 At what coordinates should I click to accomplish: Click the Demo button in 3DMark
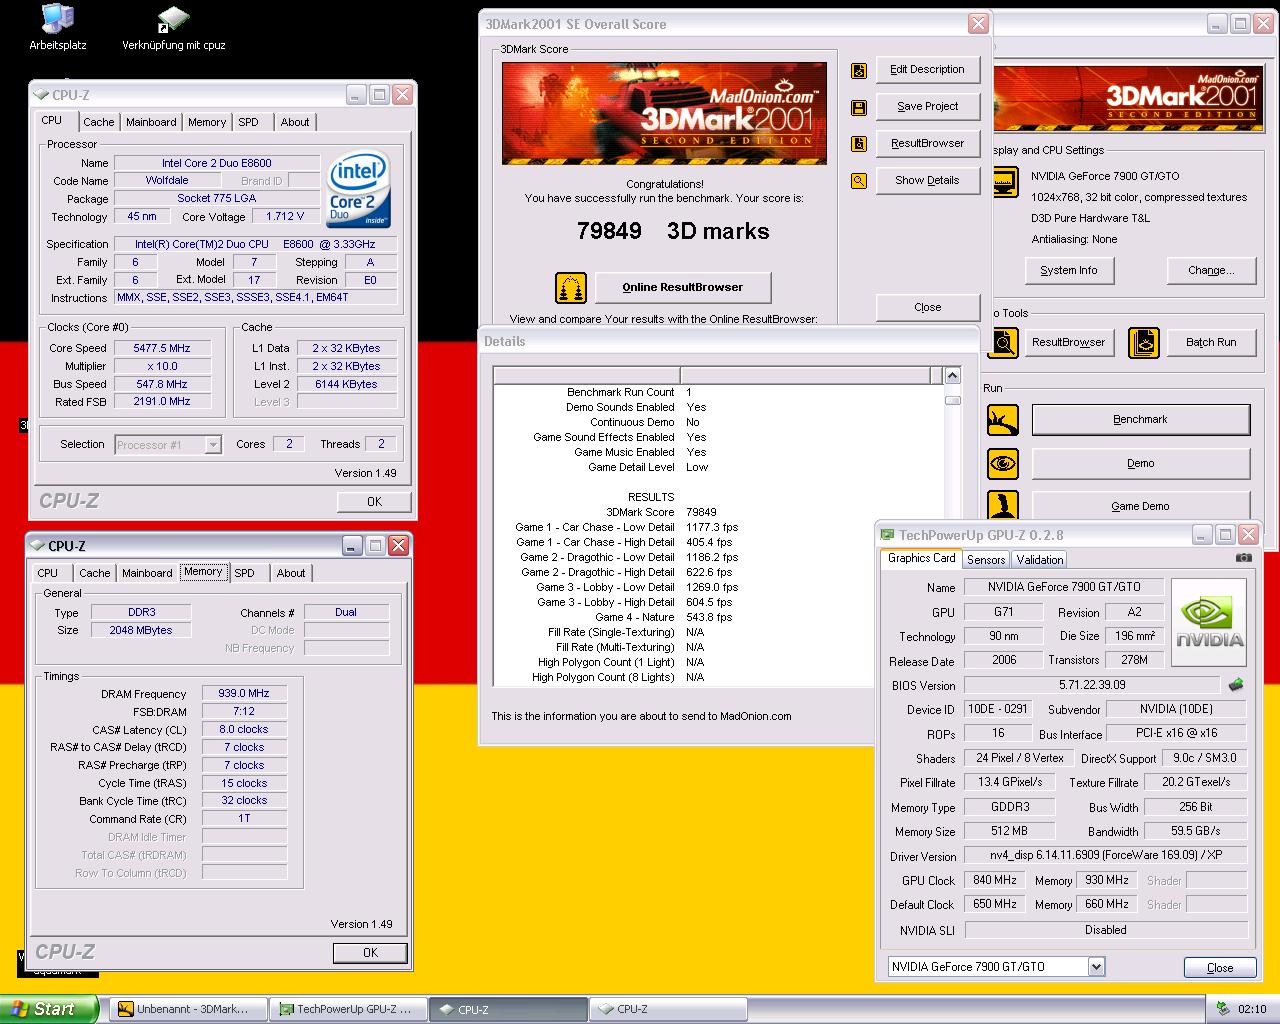point(1140,464)
